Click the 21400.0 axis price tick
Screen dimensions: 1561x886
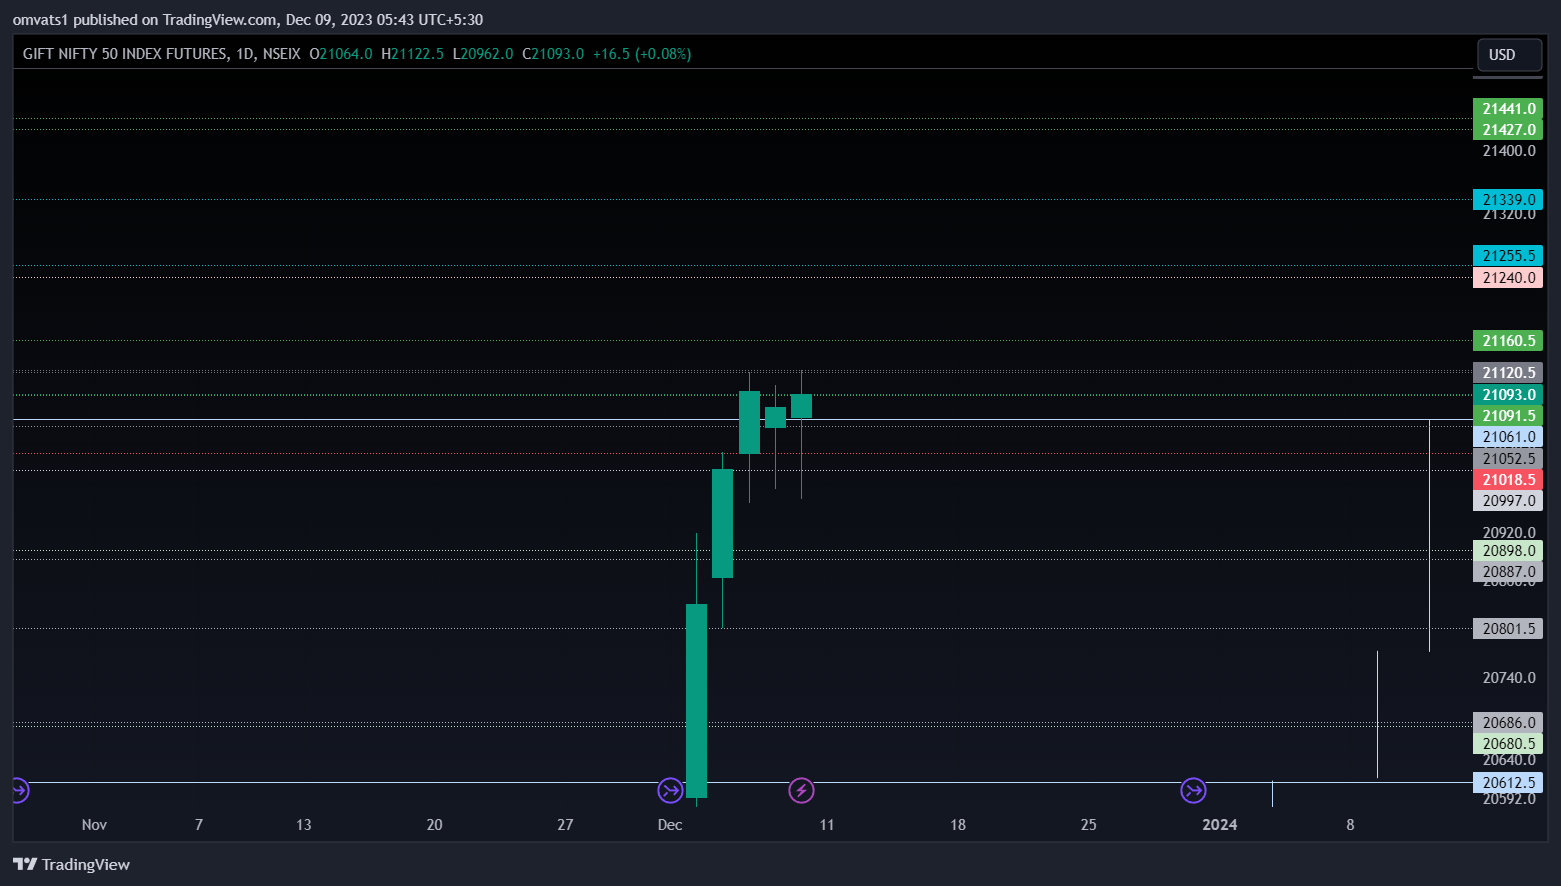point(1508,151)
